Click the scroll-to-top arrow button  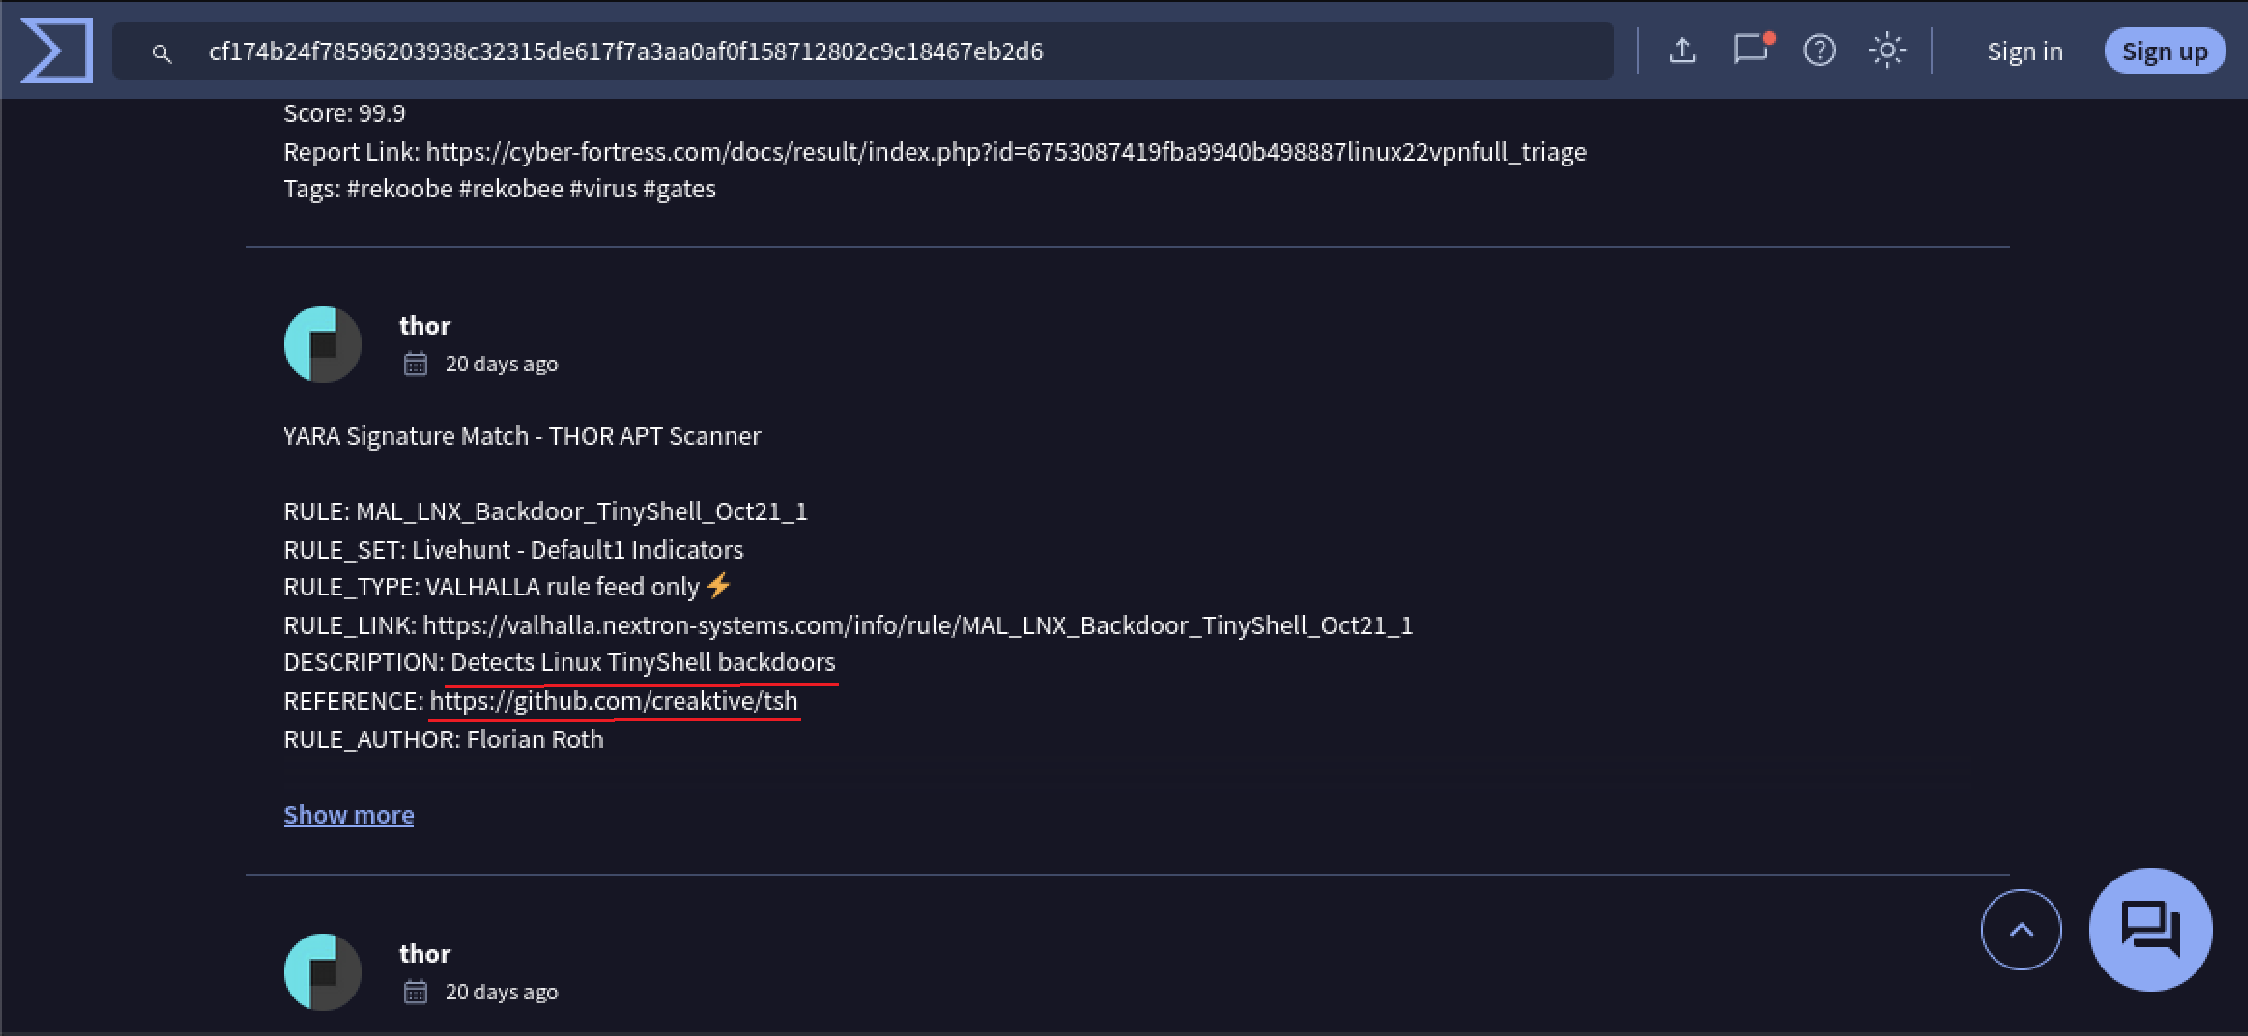[2021, 929]
